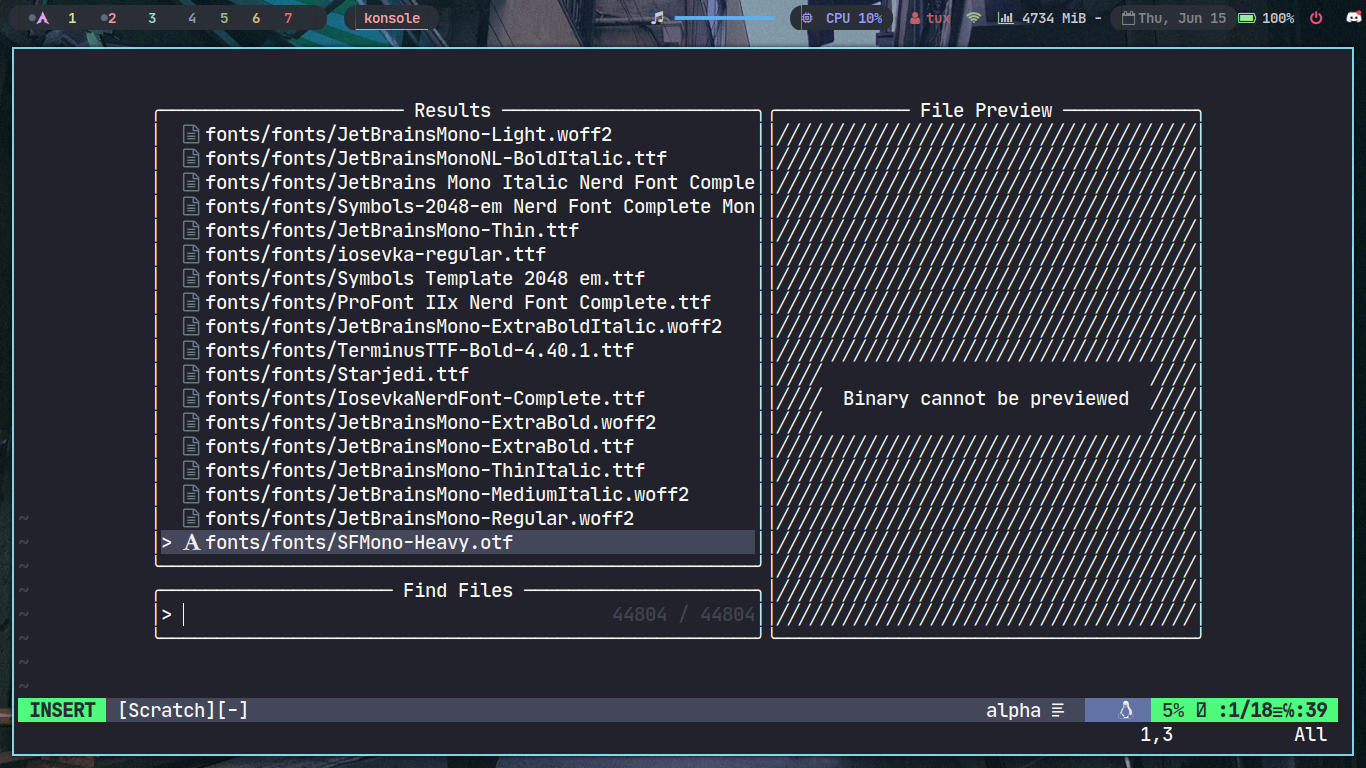Select fonts/fonts/JetBrainsMono-ExtraBold.ttf result
This screenshot has width=1366, height=768.
tap(458, 446)
